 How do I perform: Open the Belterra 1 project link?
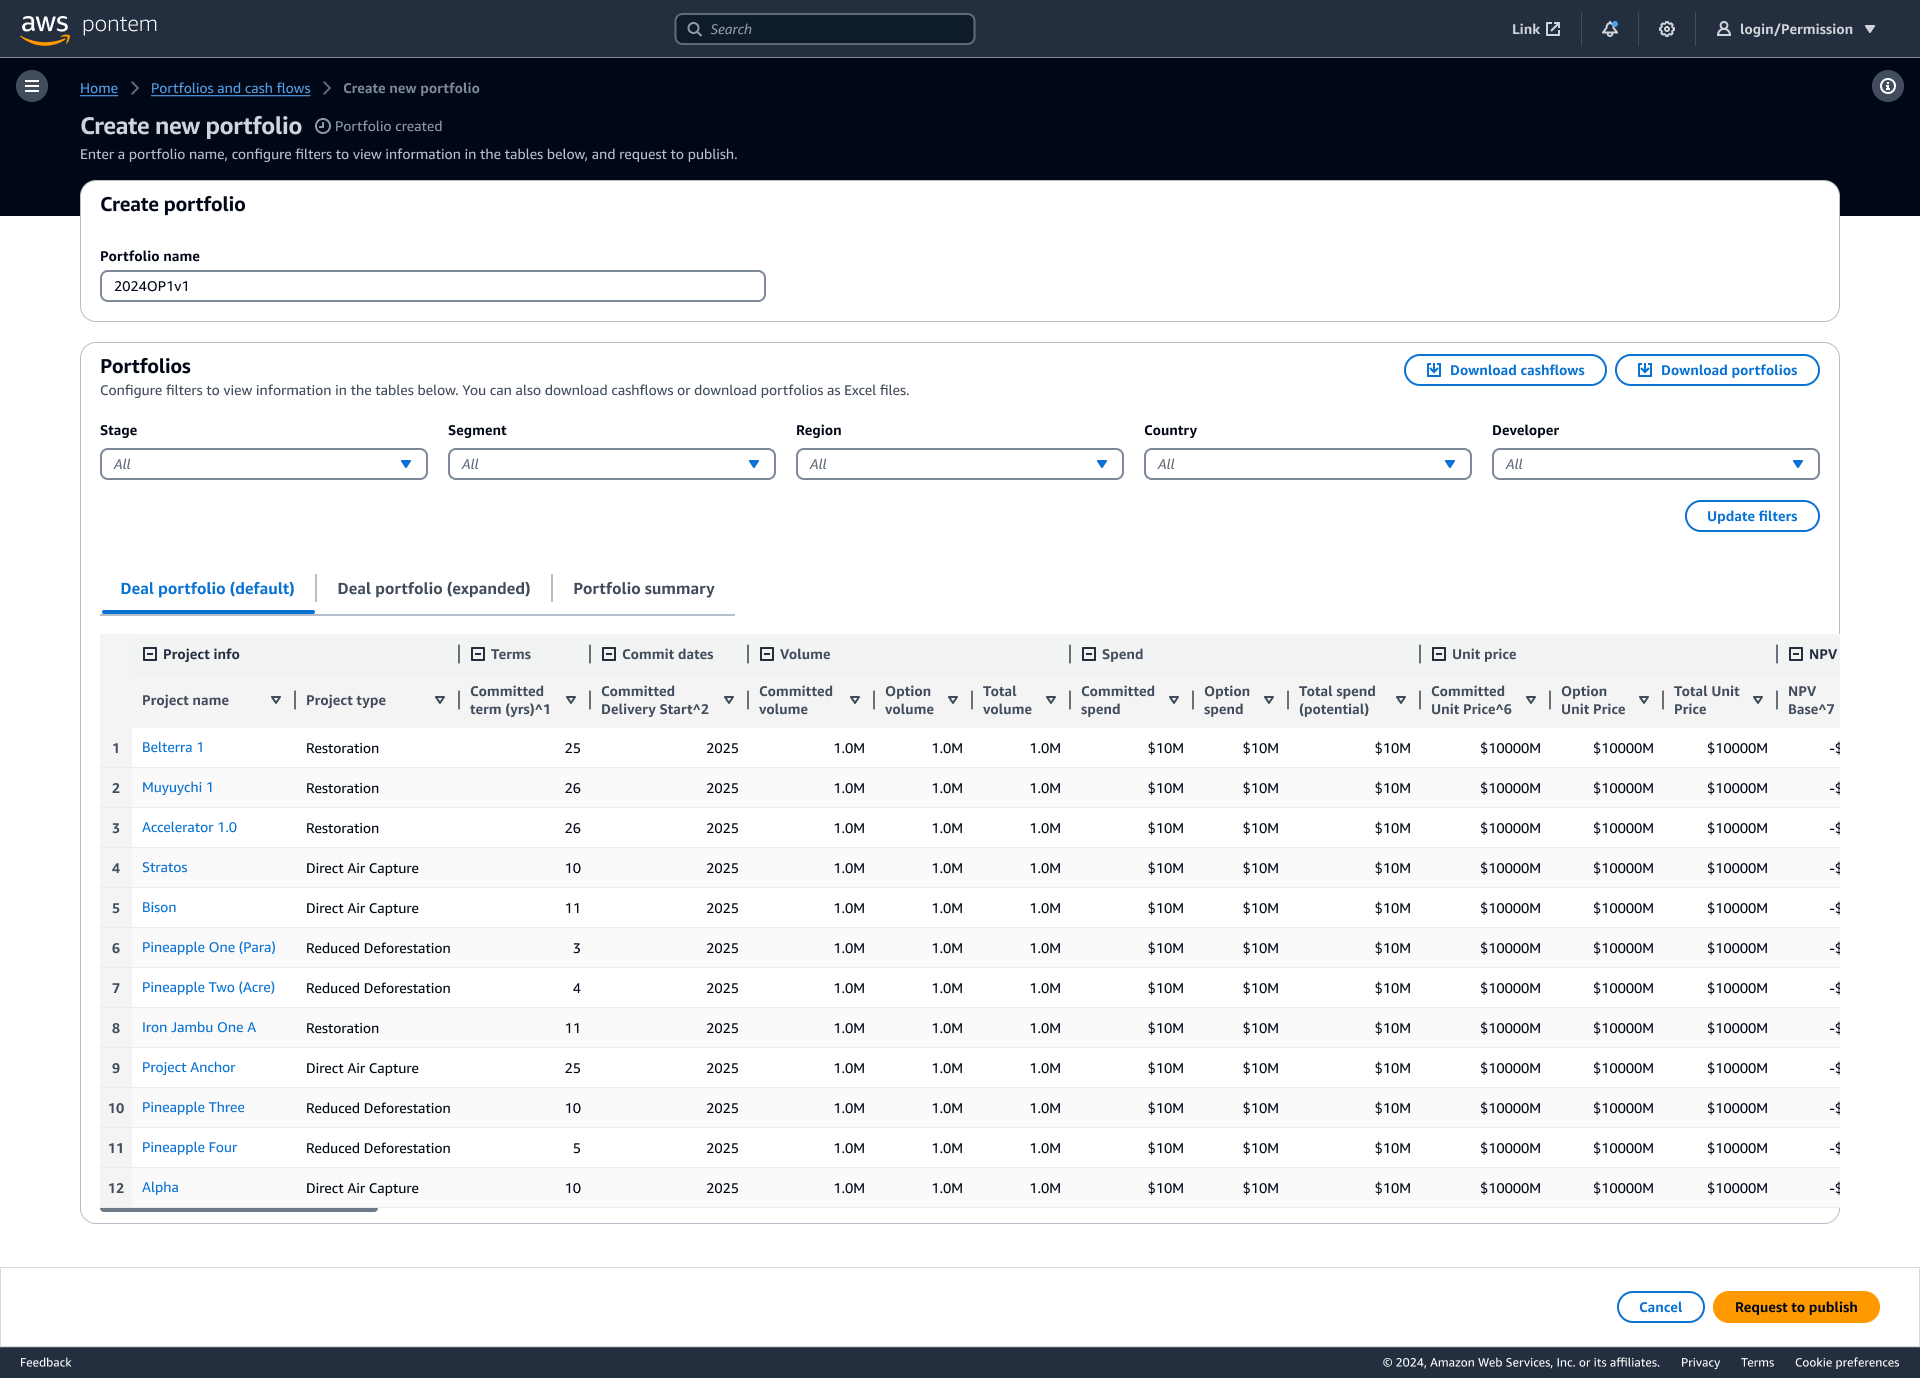click(x=173, y=747)
